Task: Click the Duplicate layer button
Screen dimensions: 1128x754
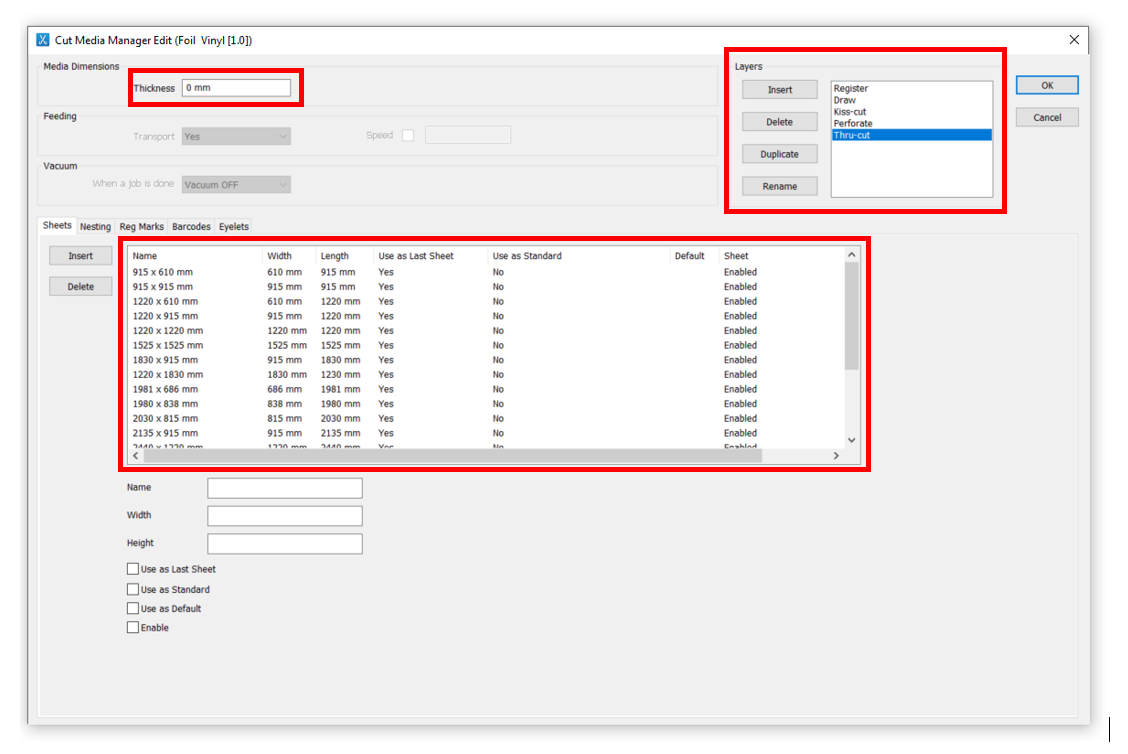Action: click(780, 154)
